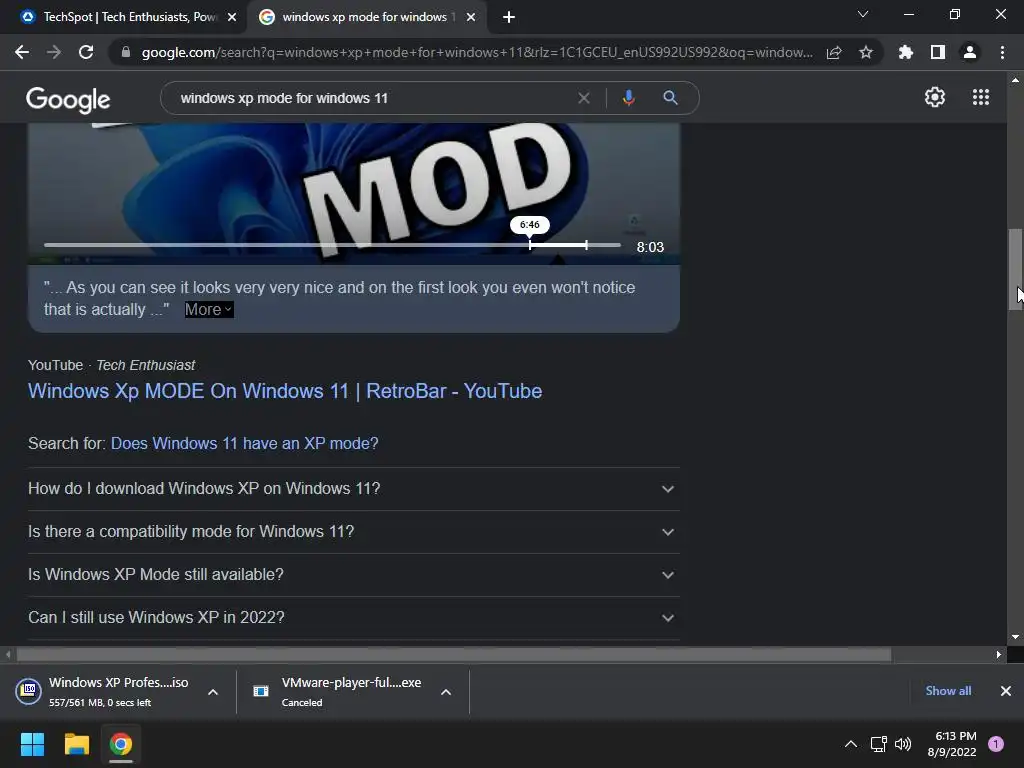
Task: Open options for VMware-player download
Action: tap(446, 692)
